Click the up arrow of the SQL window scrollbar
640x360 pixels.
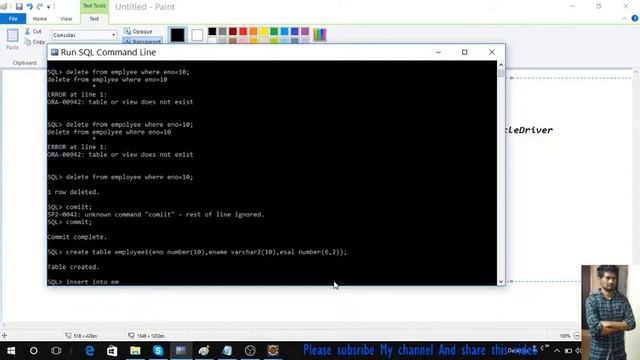click(501, 65)
